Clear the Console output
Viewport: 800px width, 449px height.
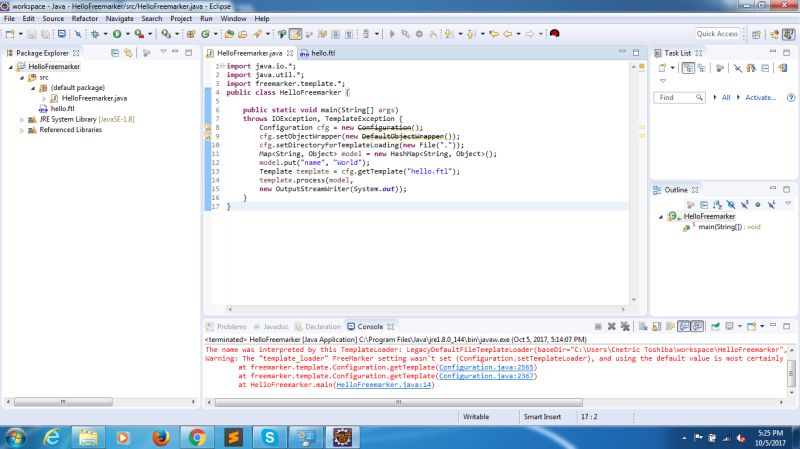(x=643, y=327)
